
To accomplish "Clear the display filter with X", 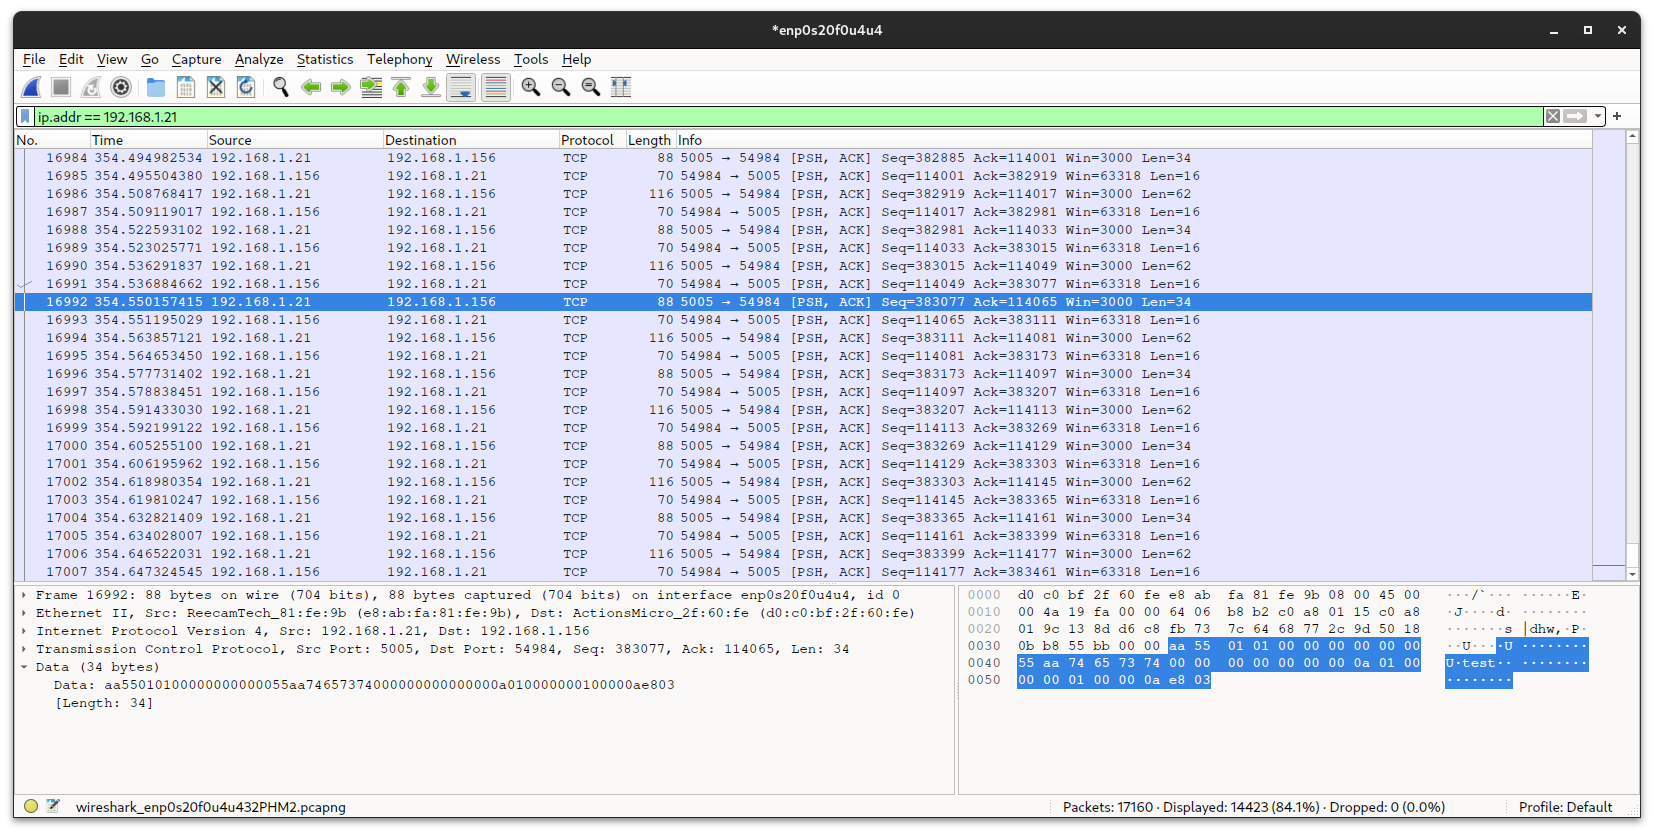I will pyautogui.click(x=1553, y=117).
